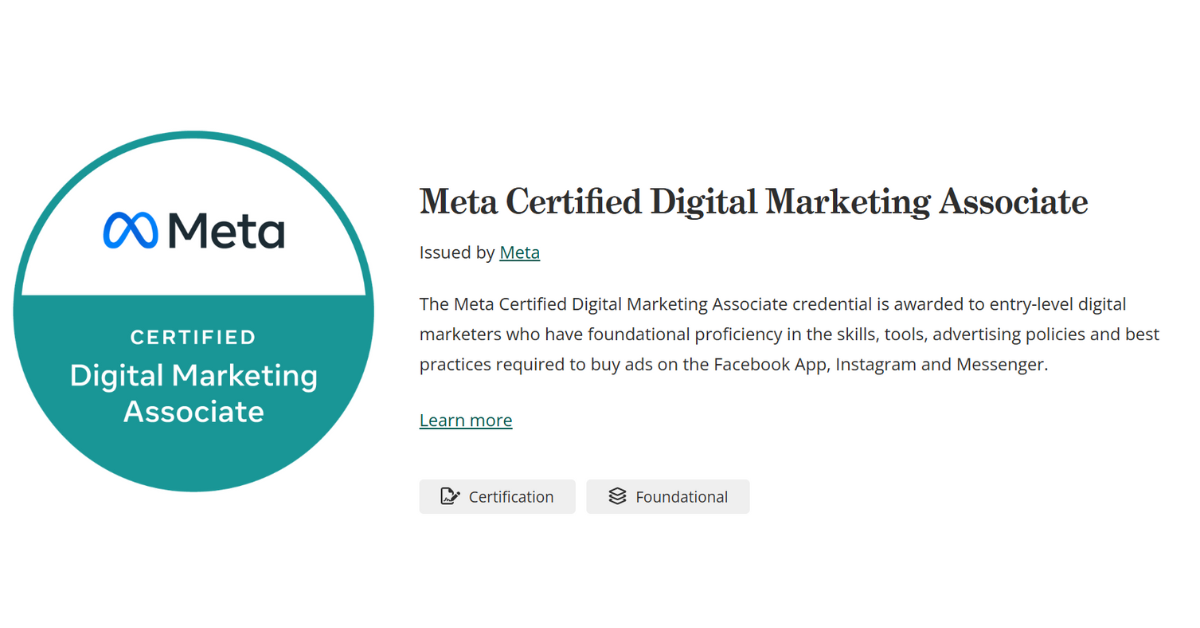The image size is (1200, 628).
Task: Follow the Learn more link
Action: [x=465, y=419]
